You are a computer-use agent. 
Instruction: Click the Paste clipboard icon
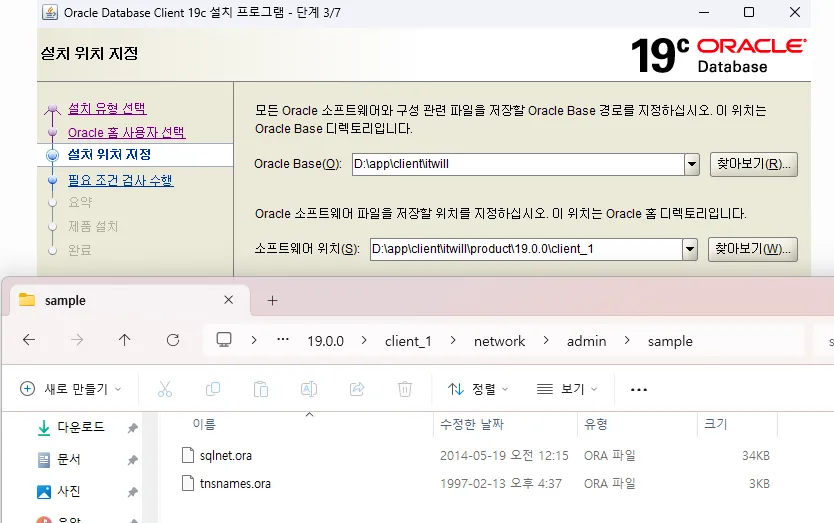pos(261,389)
